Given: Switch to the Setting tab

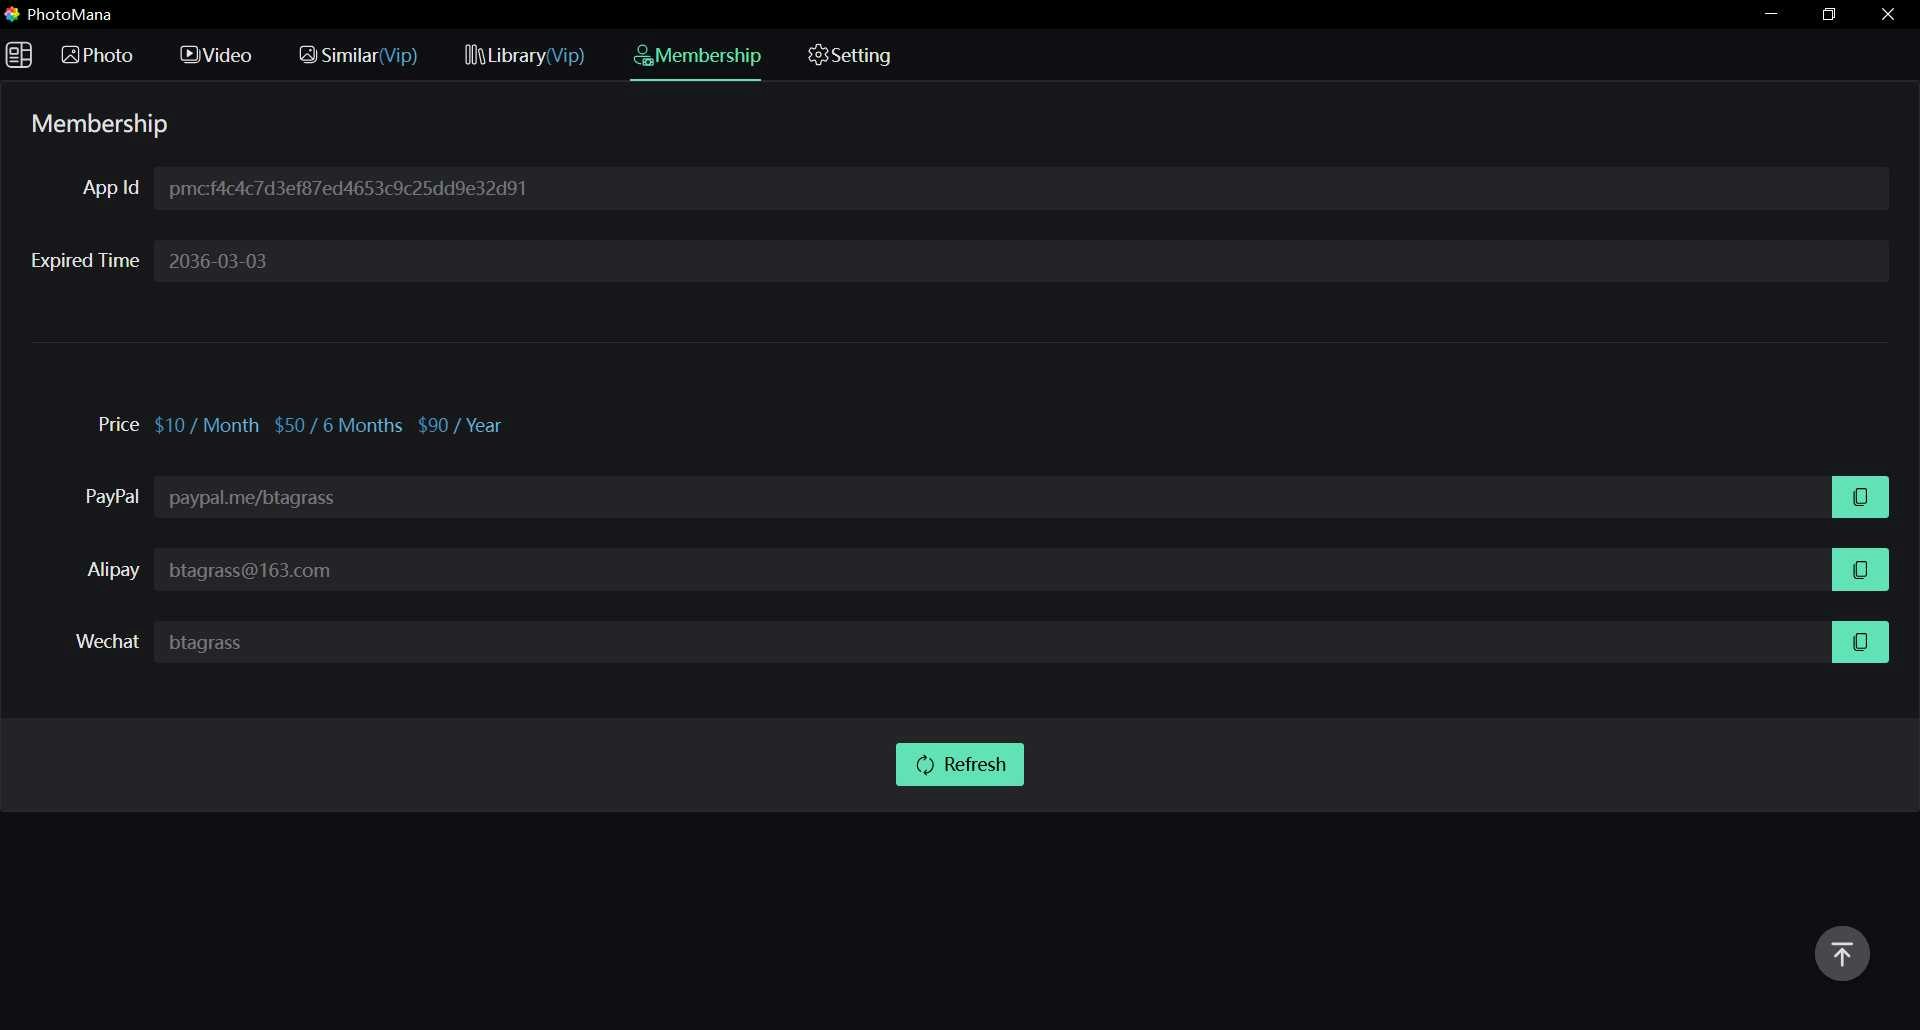Looking at the screenshot, I should pyautogui.click(x=860, y=55).
